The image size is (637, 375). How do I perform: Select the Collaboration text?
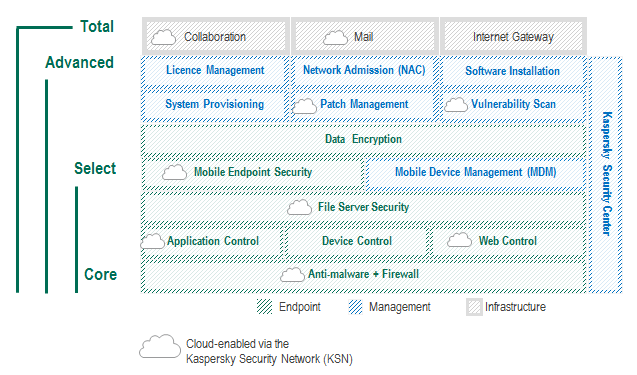[x=215, y=37]
